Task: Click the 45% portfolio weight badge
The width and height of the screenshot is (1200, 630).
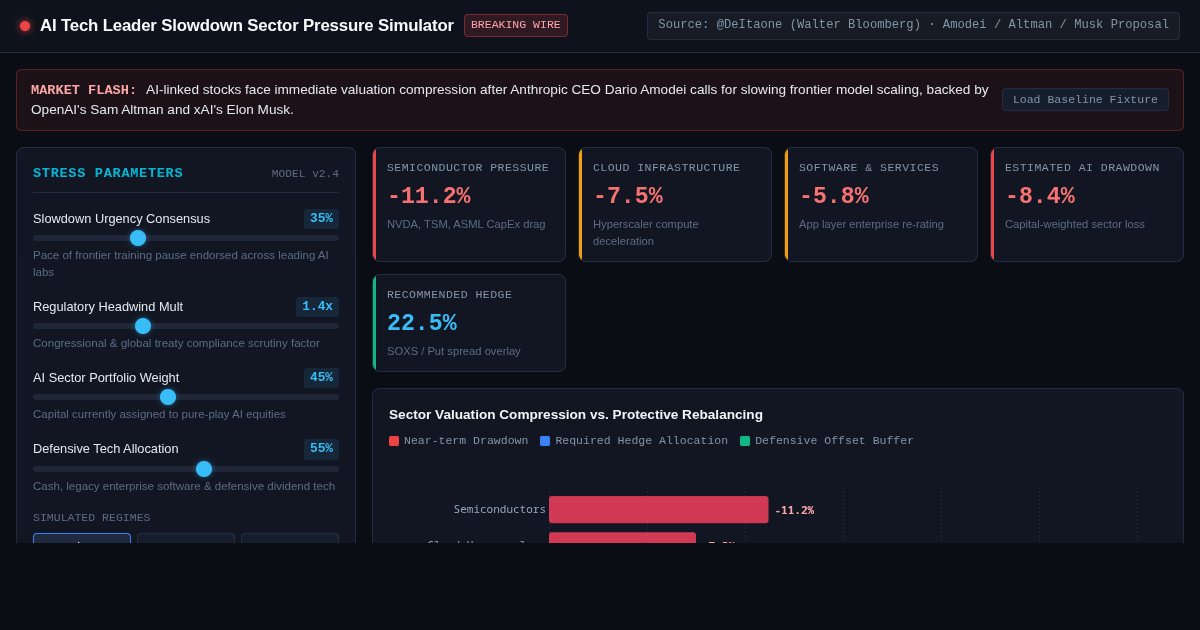Action: 321,378
